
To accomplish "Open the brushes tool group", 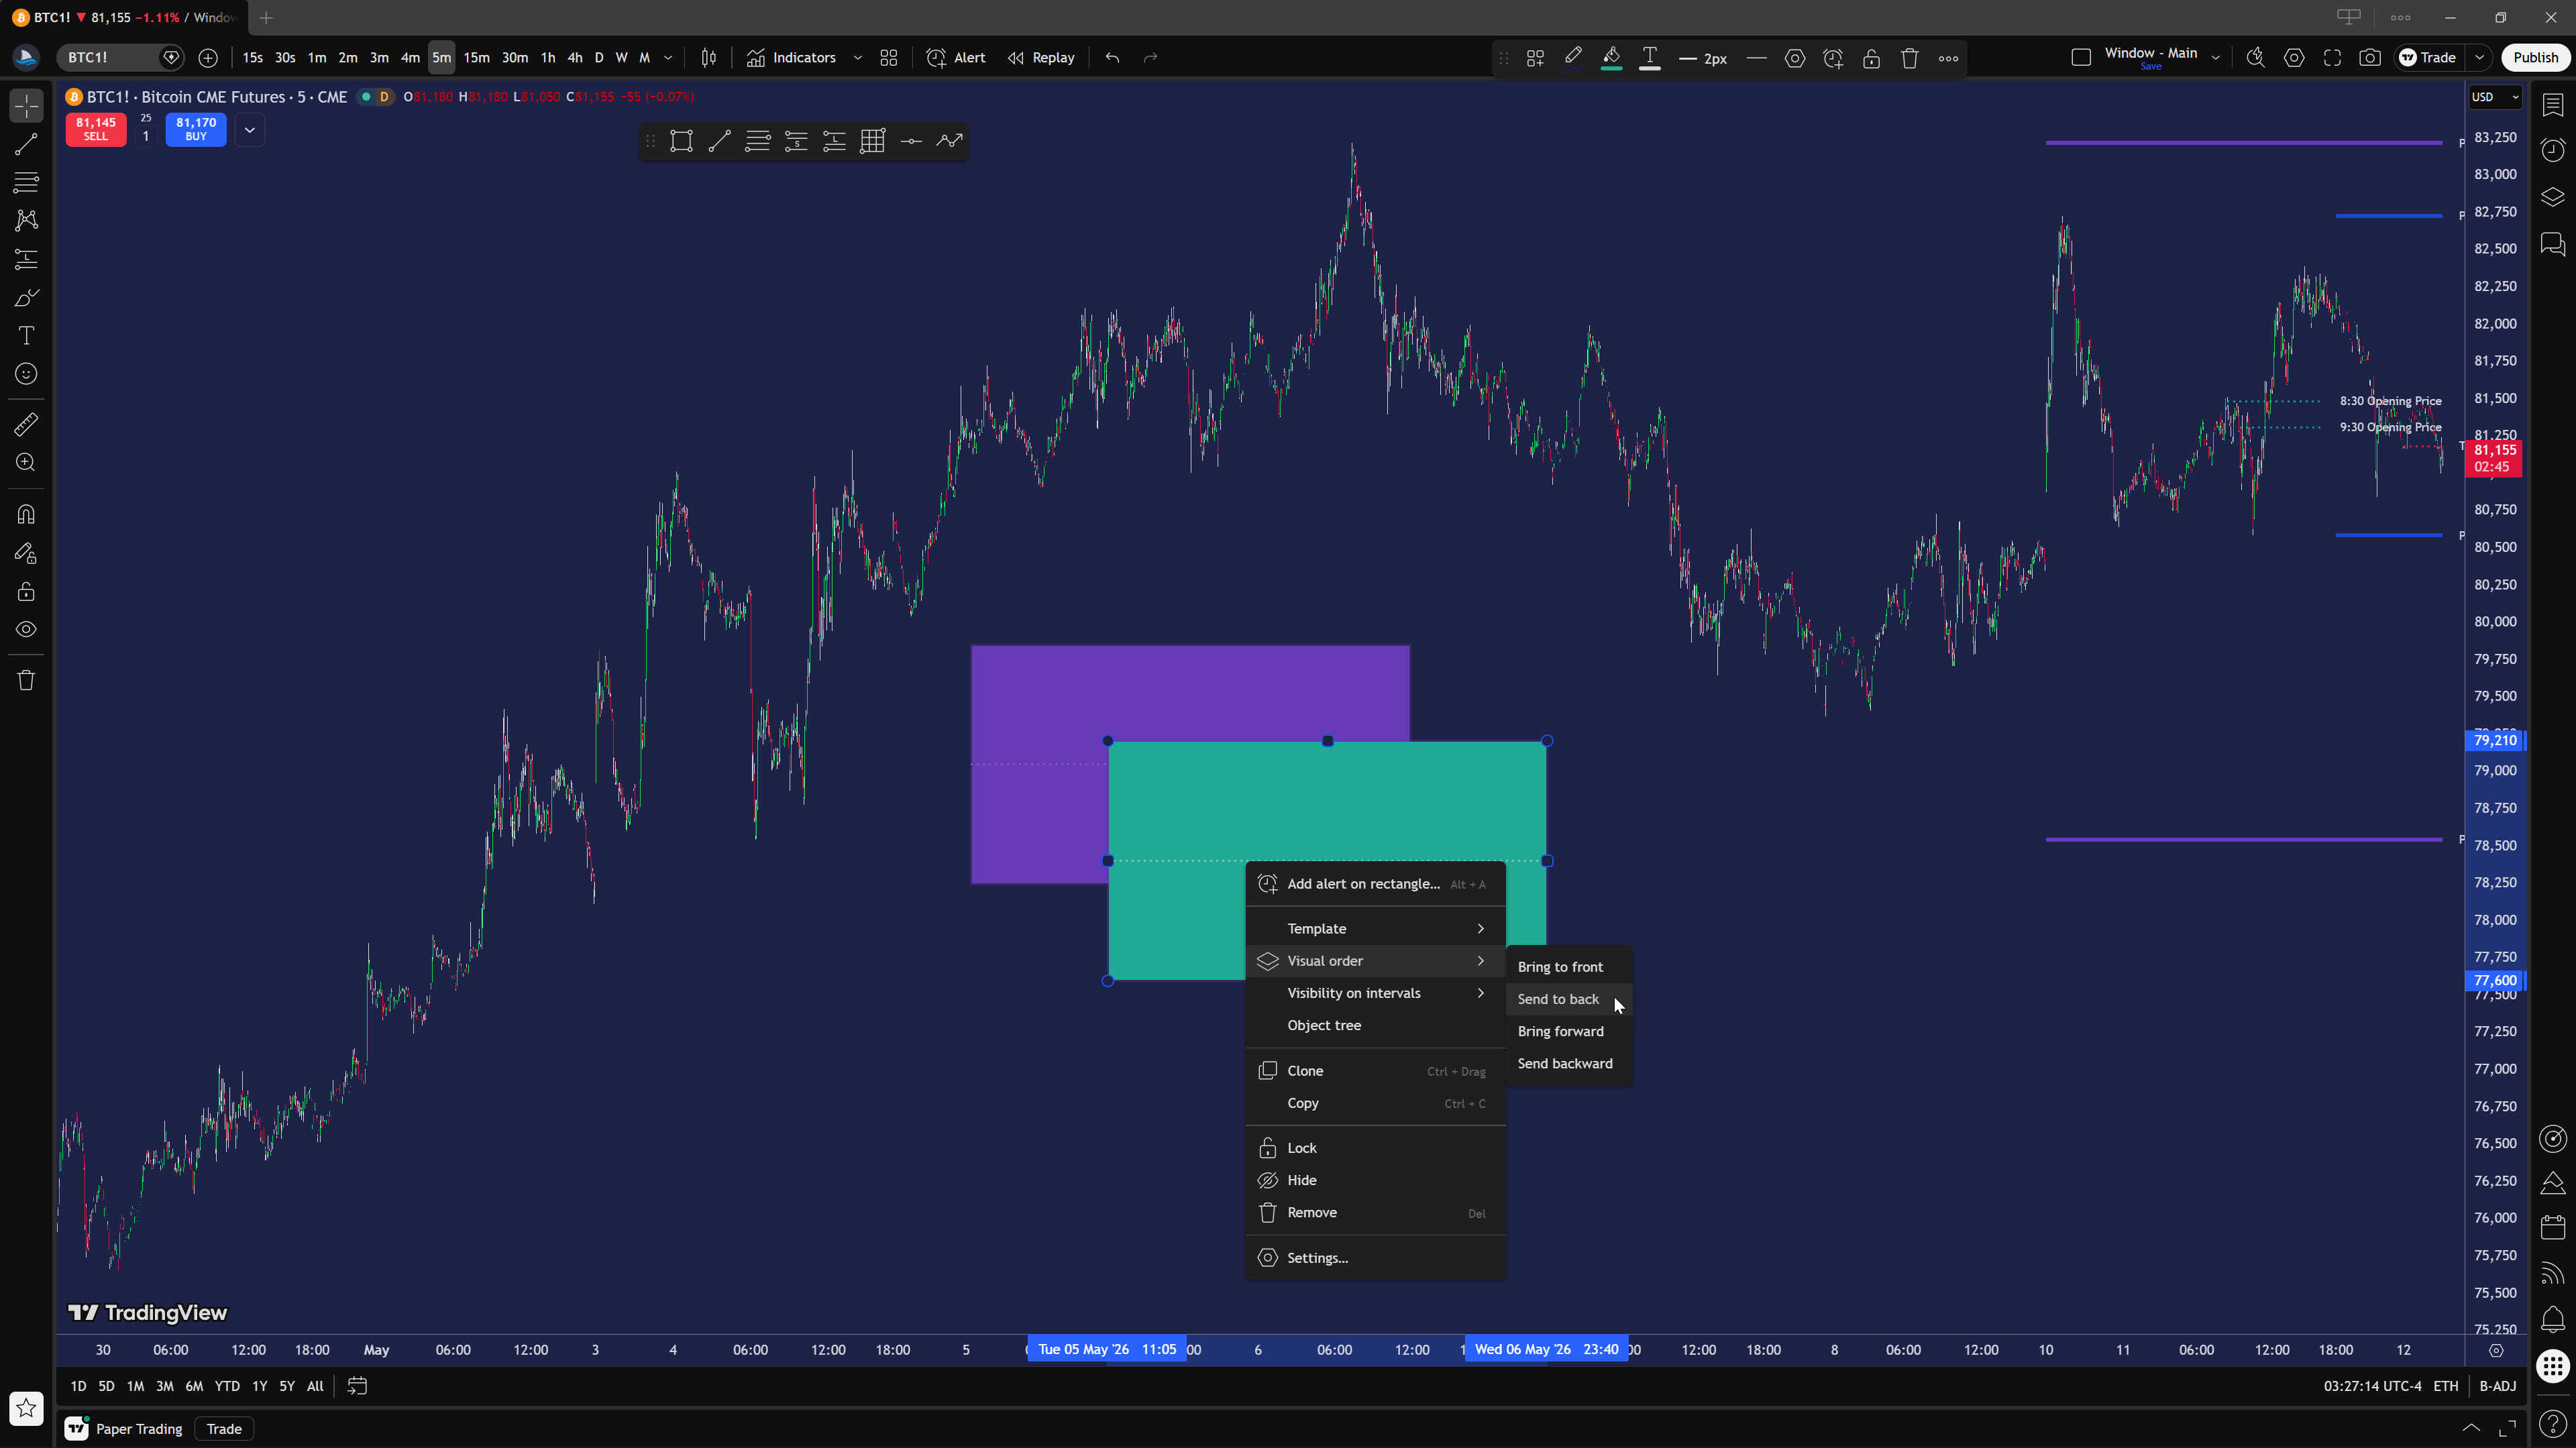I will click(x=26, y=298).
